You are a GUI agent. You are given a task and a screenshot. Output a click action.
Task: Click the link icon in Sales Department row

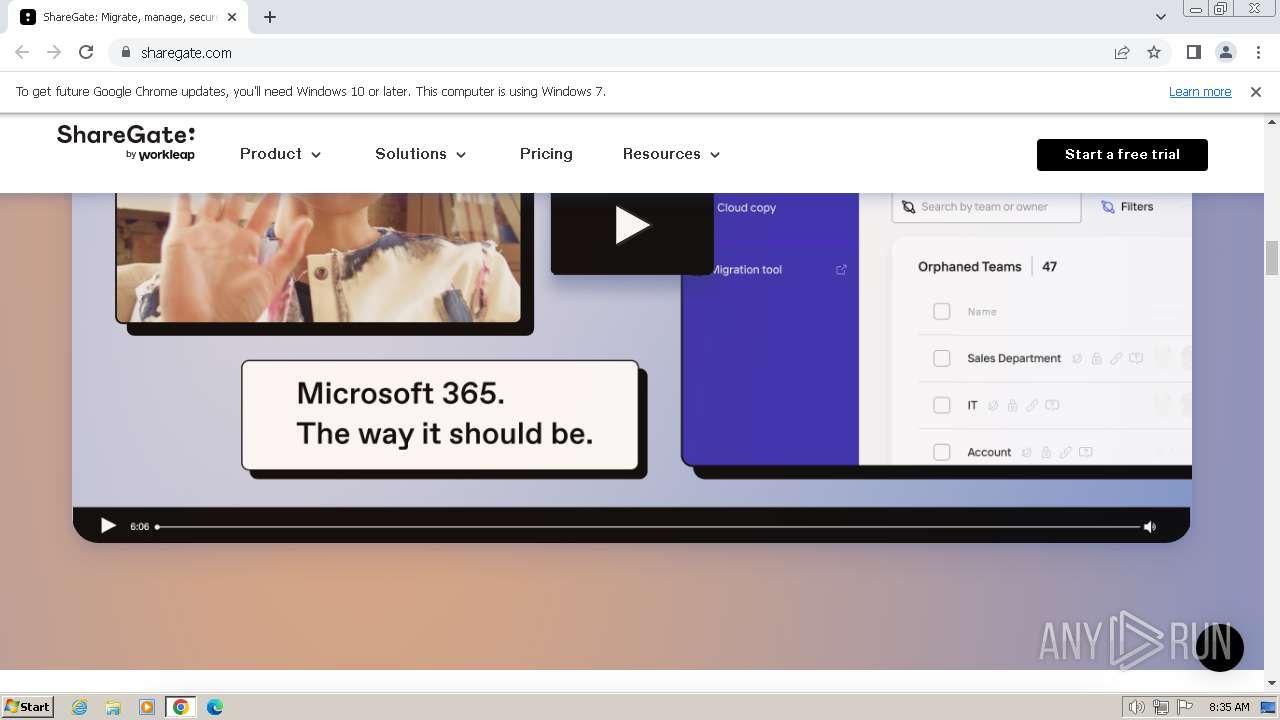click(x=1116, y=358)
